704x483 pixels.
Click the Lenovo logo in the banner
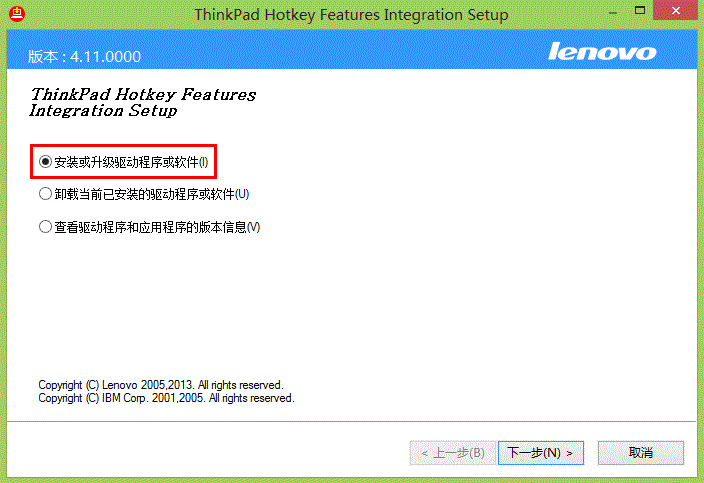tap(602, 51)
